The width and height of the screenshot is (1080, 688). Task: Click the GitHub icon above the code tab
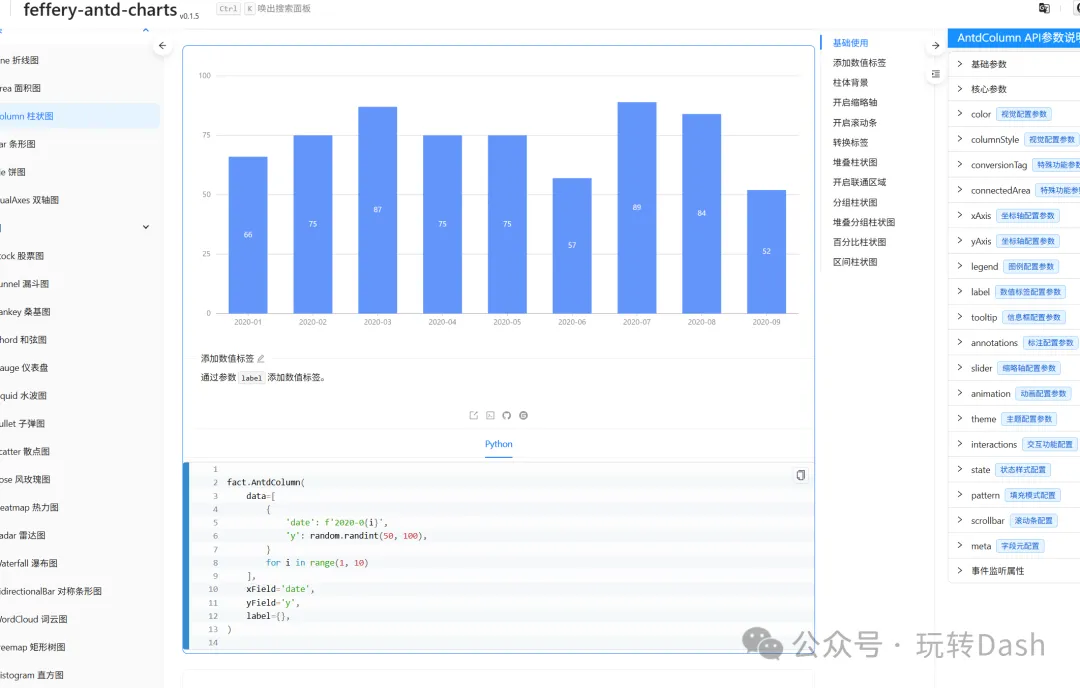click(x=507, y=415)
